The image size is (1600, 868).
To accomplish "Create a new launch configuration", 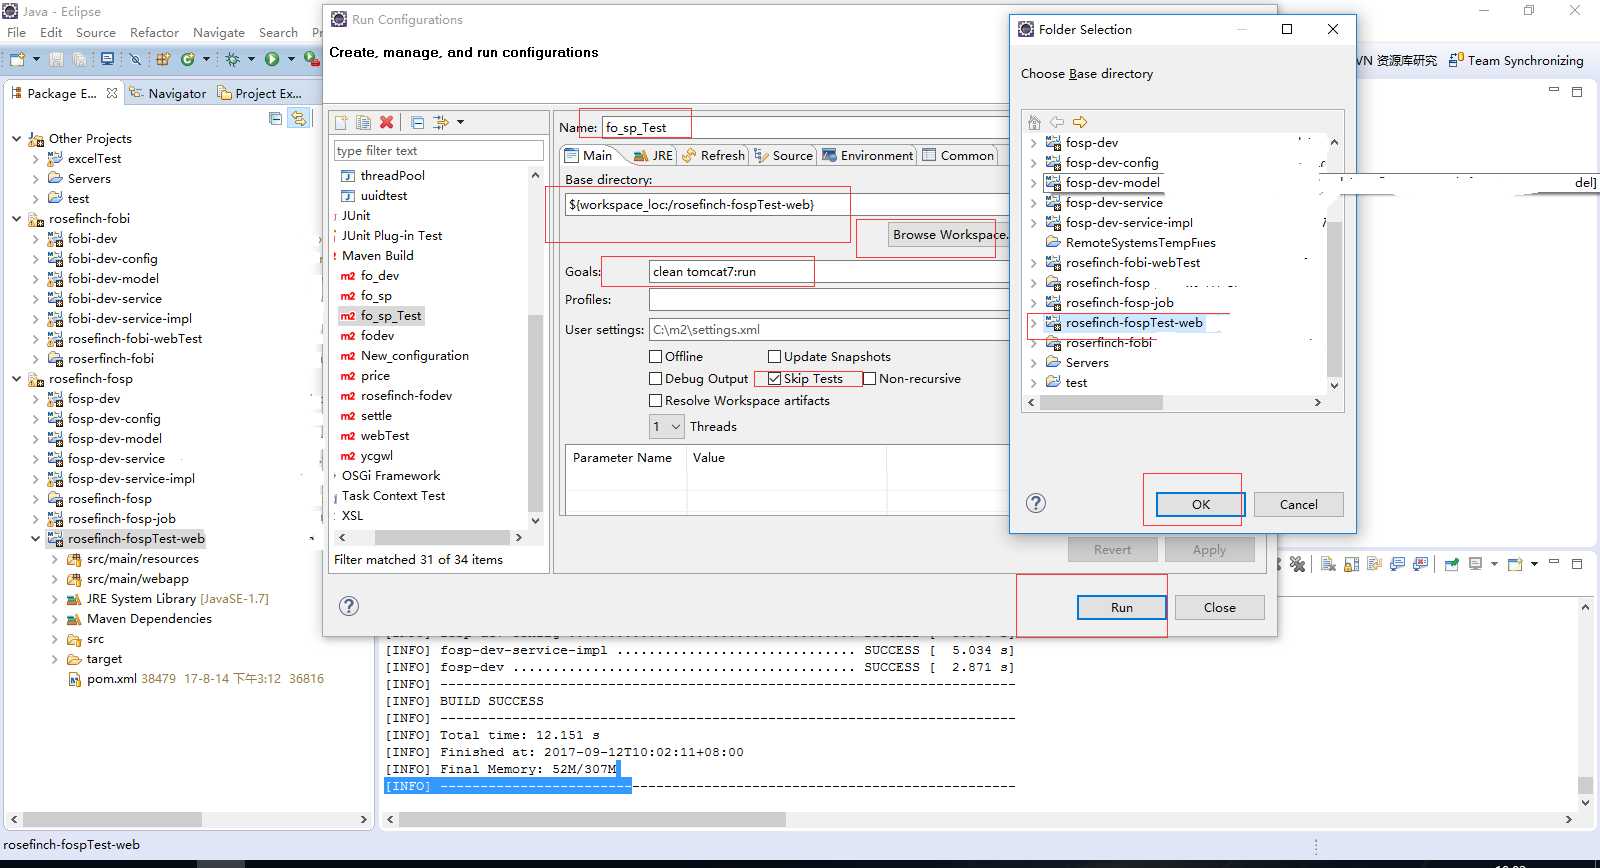I will pos(341,122).
